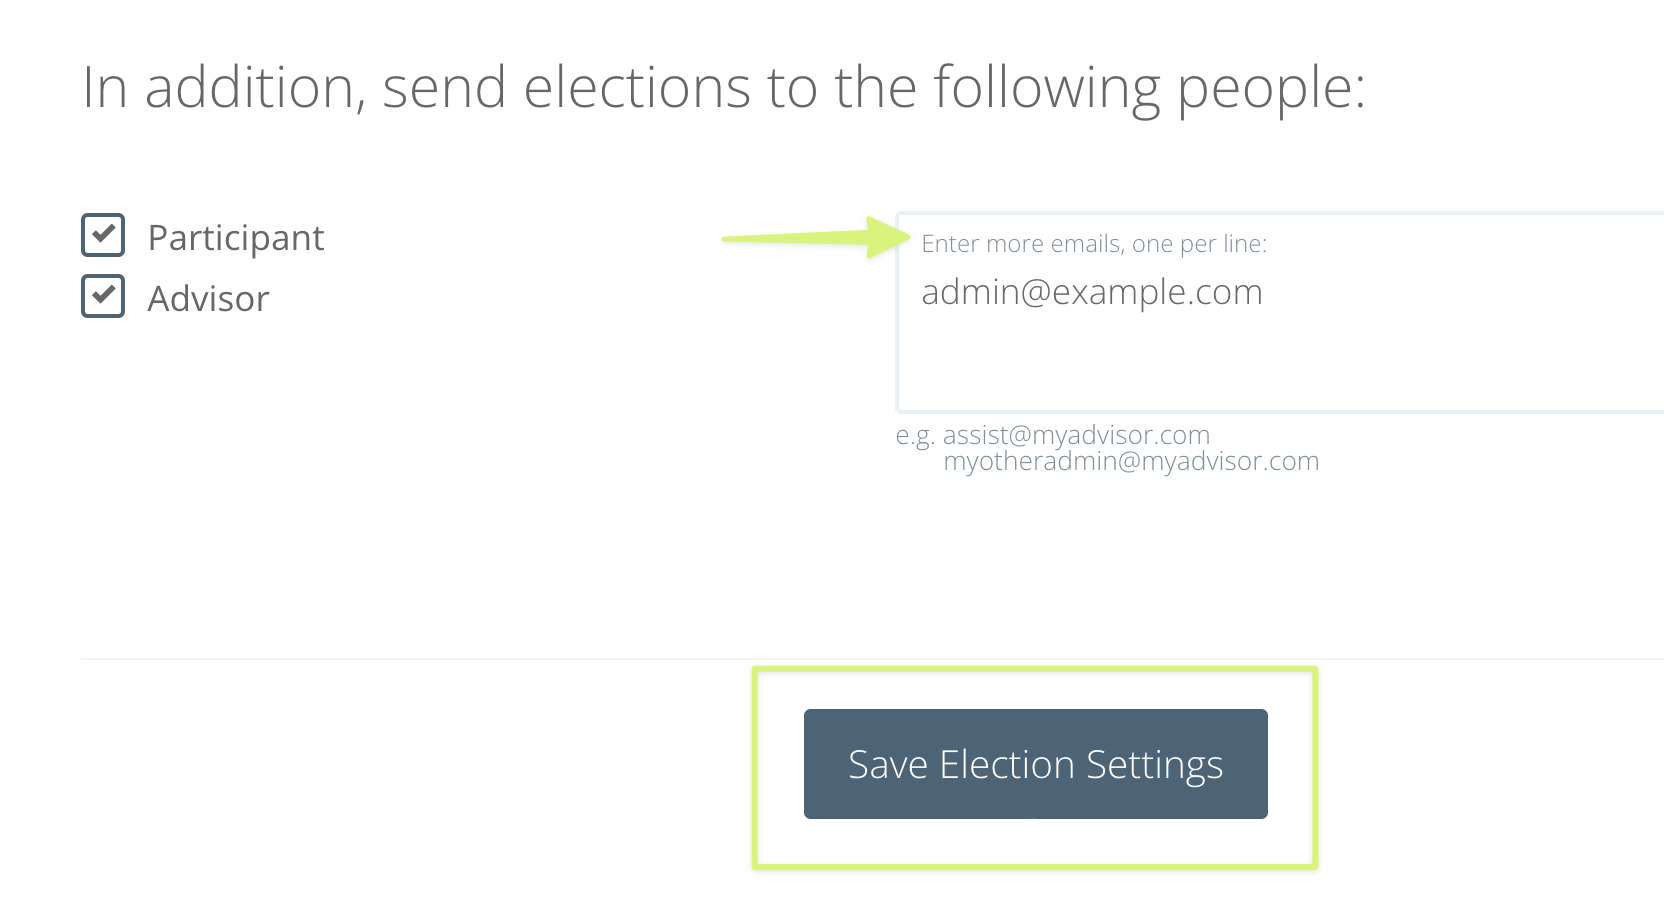Click the word 'people:' in the heading
Image resolution: width=1664 pixels, height=906 pixels.
tap(1270, 88)
